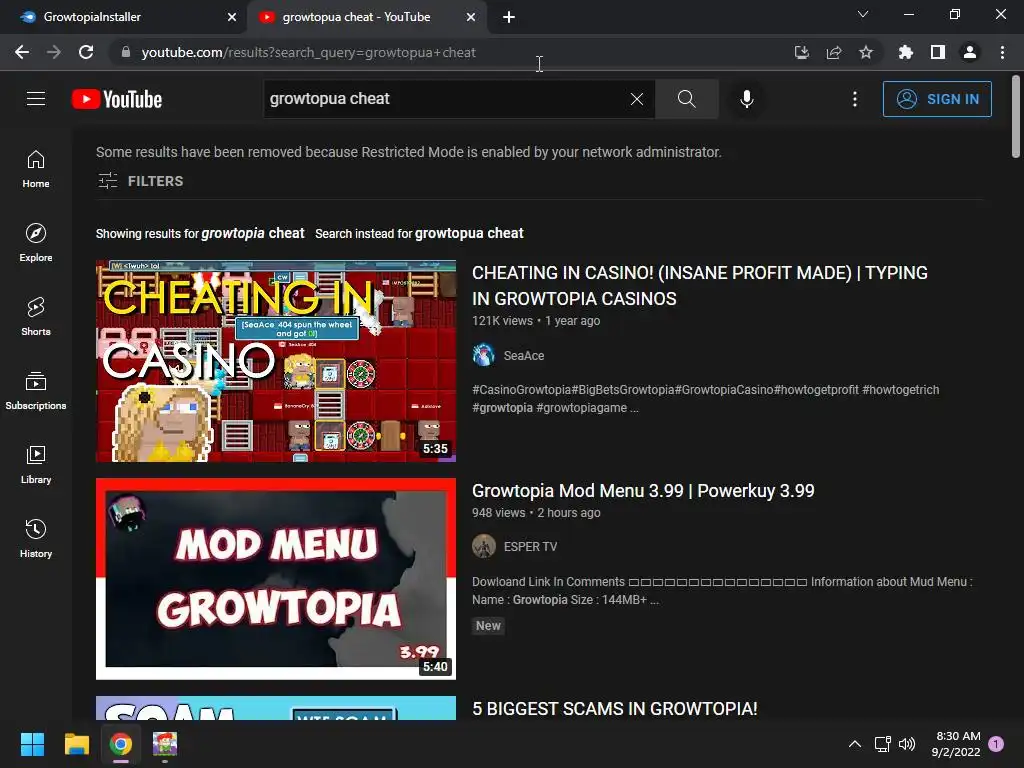
Task: Open the Chrome three-dot menu
Action: pos(1002,52)
